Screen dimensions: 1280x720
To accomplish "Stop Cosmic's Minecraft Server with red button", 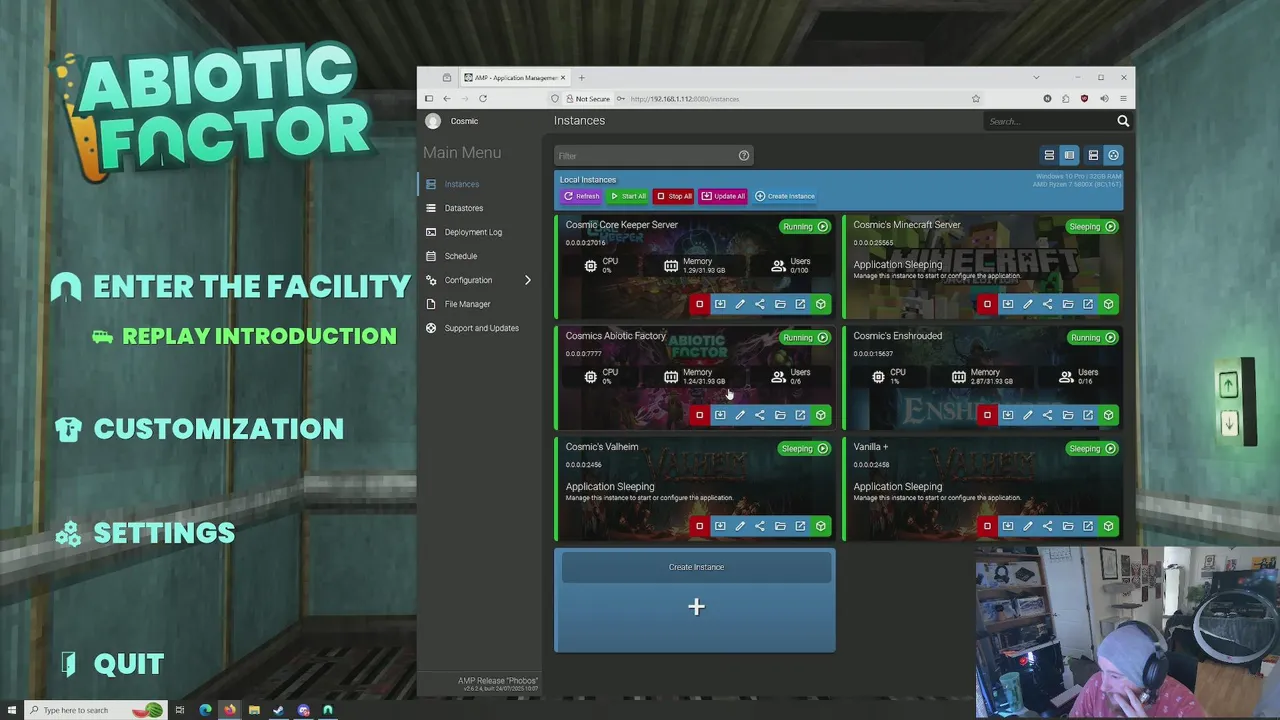I will pos(987,304).
